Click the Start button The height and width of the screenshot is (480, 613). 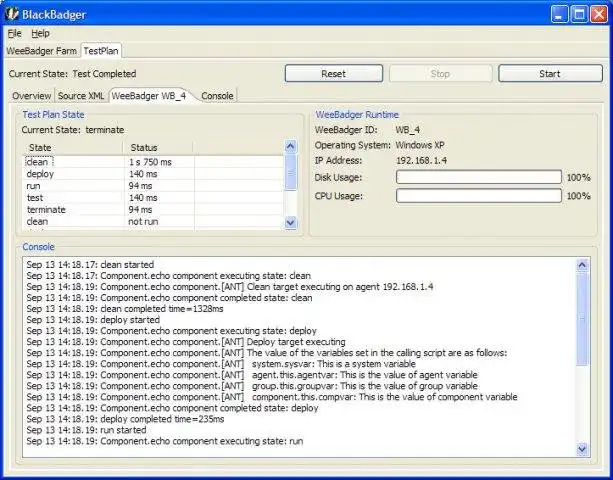point(550,73)
